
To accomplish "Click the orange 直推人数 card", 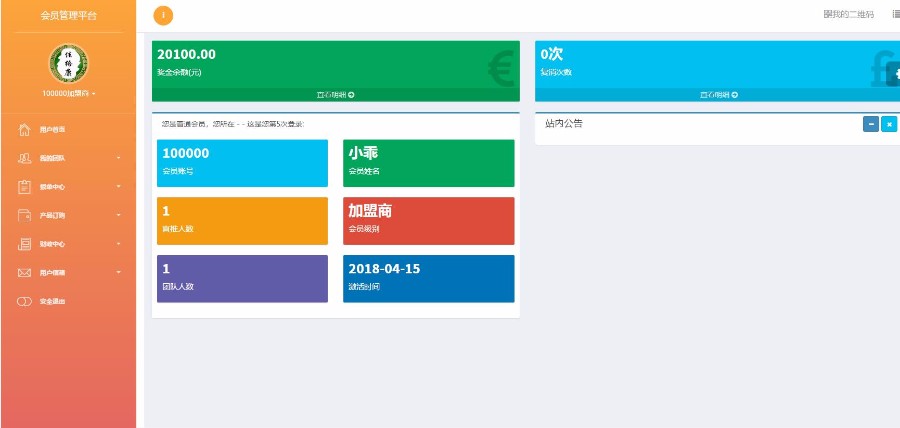I will point(242,221).
